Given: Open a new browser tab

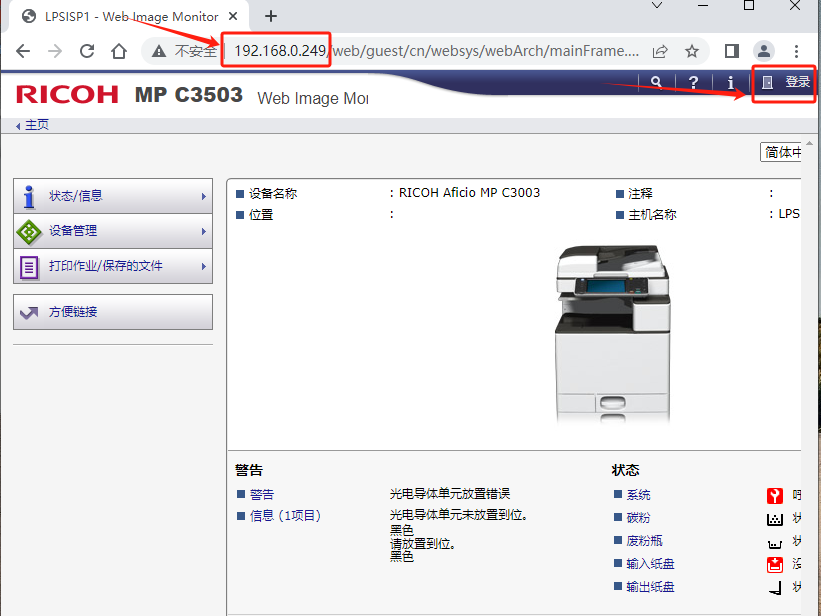Looking at the screenshot, I should tap(271, 16).
